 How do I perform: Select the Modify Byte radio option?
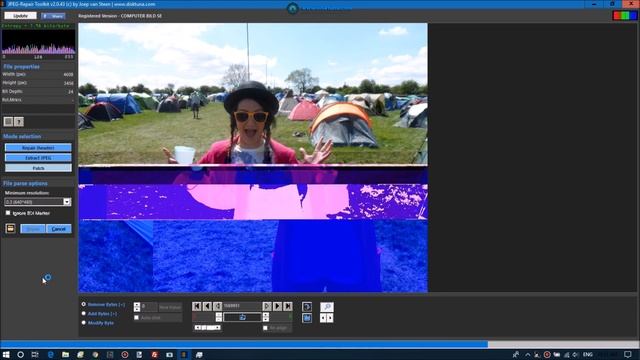(84, 323)
